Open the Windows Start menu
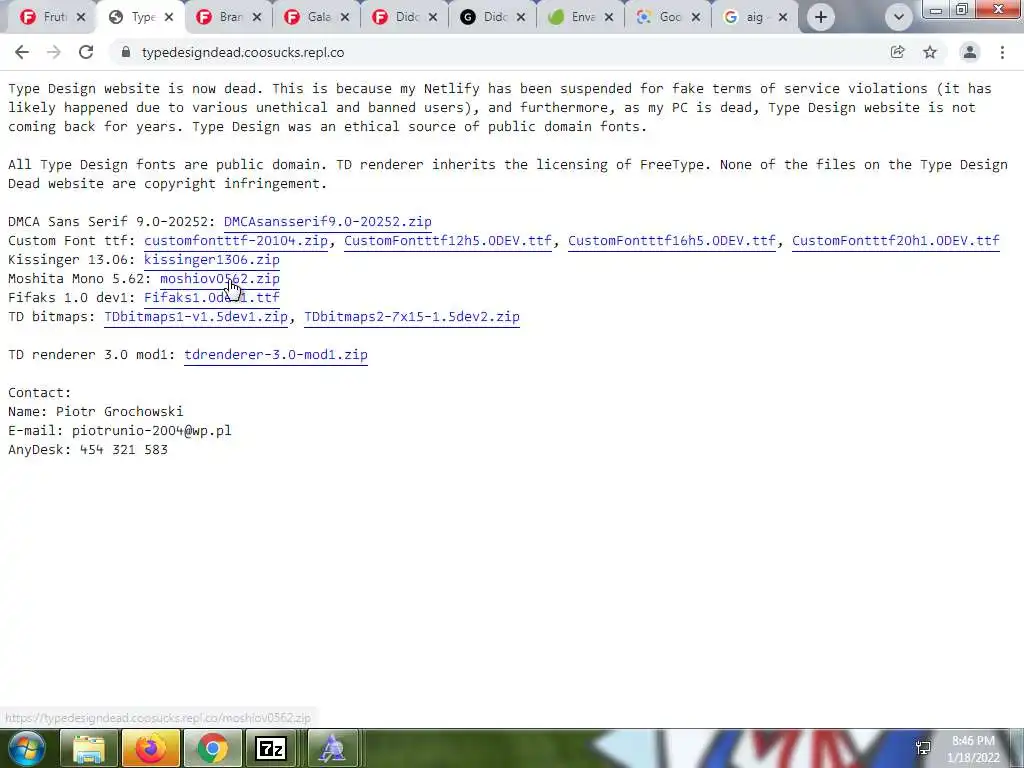 [x=27, y=748]
